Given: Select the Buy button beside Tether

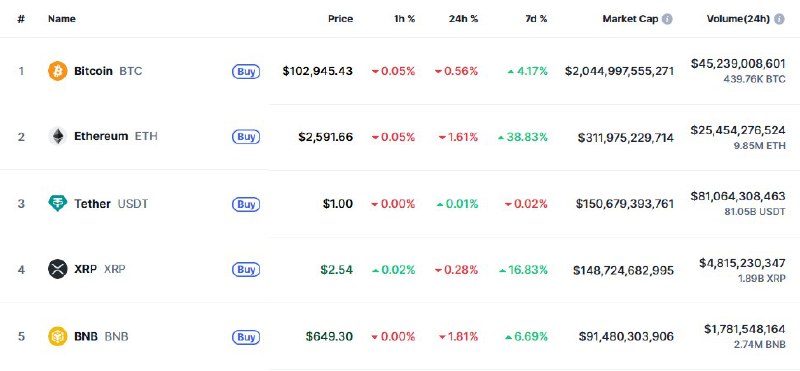Looking at the screenshot, I should pos(246,204).
